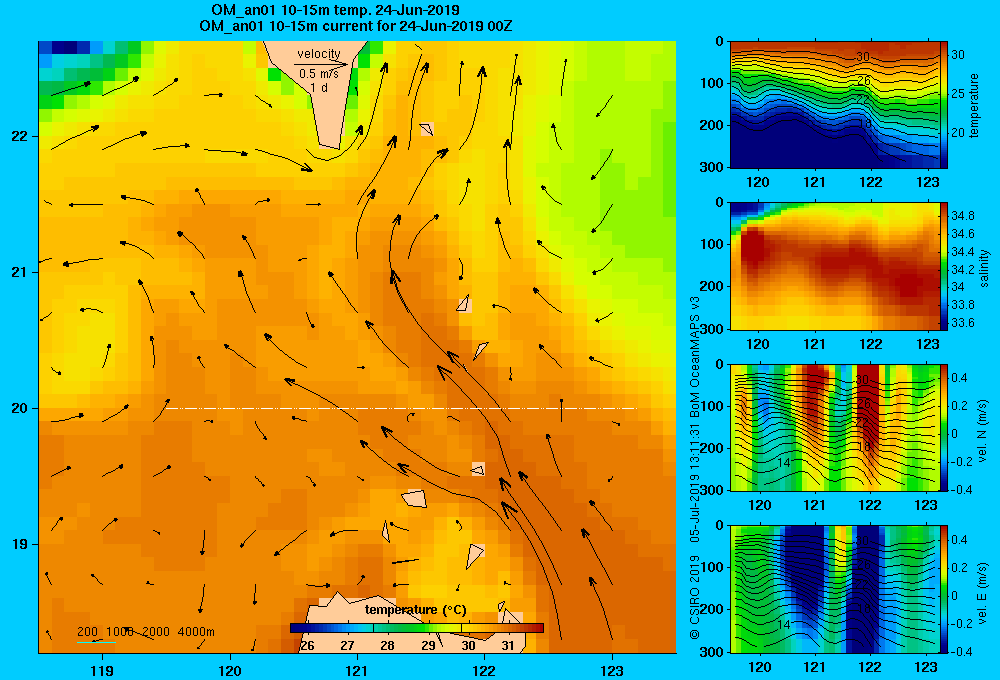Click the vel. N color scale bar
1000x680 pixels.
click(x=944, y=427)
